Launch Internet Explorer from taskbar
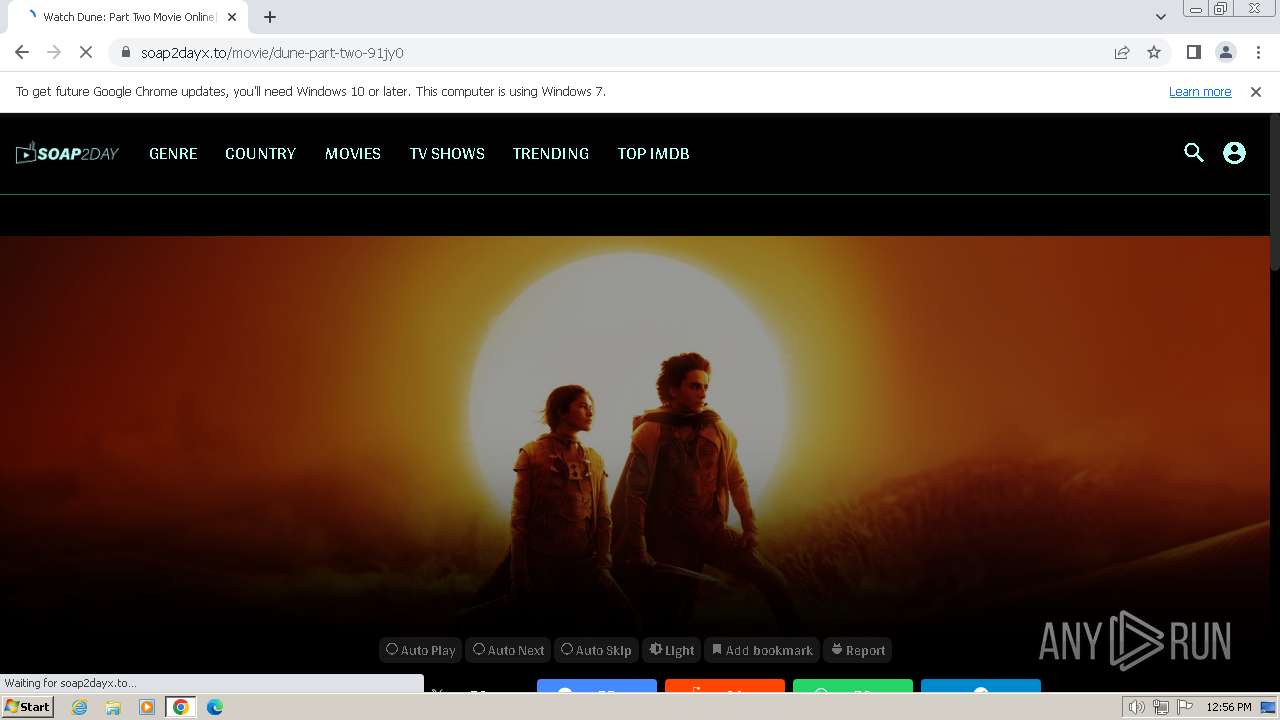Screen dimensions: 1280x720 [79, 707]
